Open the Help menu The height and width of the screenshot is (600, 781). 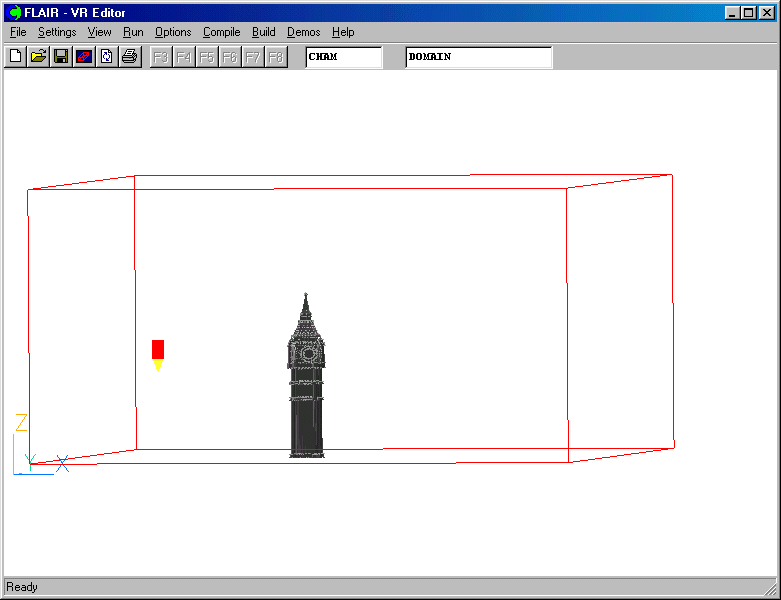(x=343, y=32)
